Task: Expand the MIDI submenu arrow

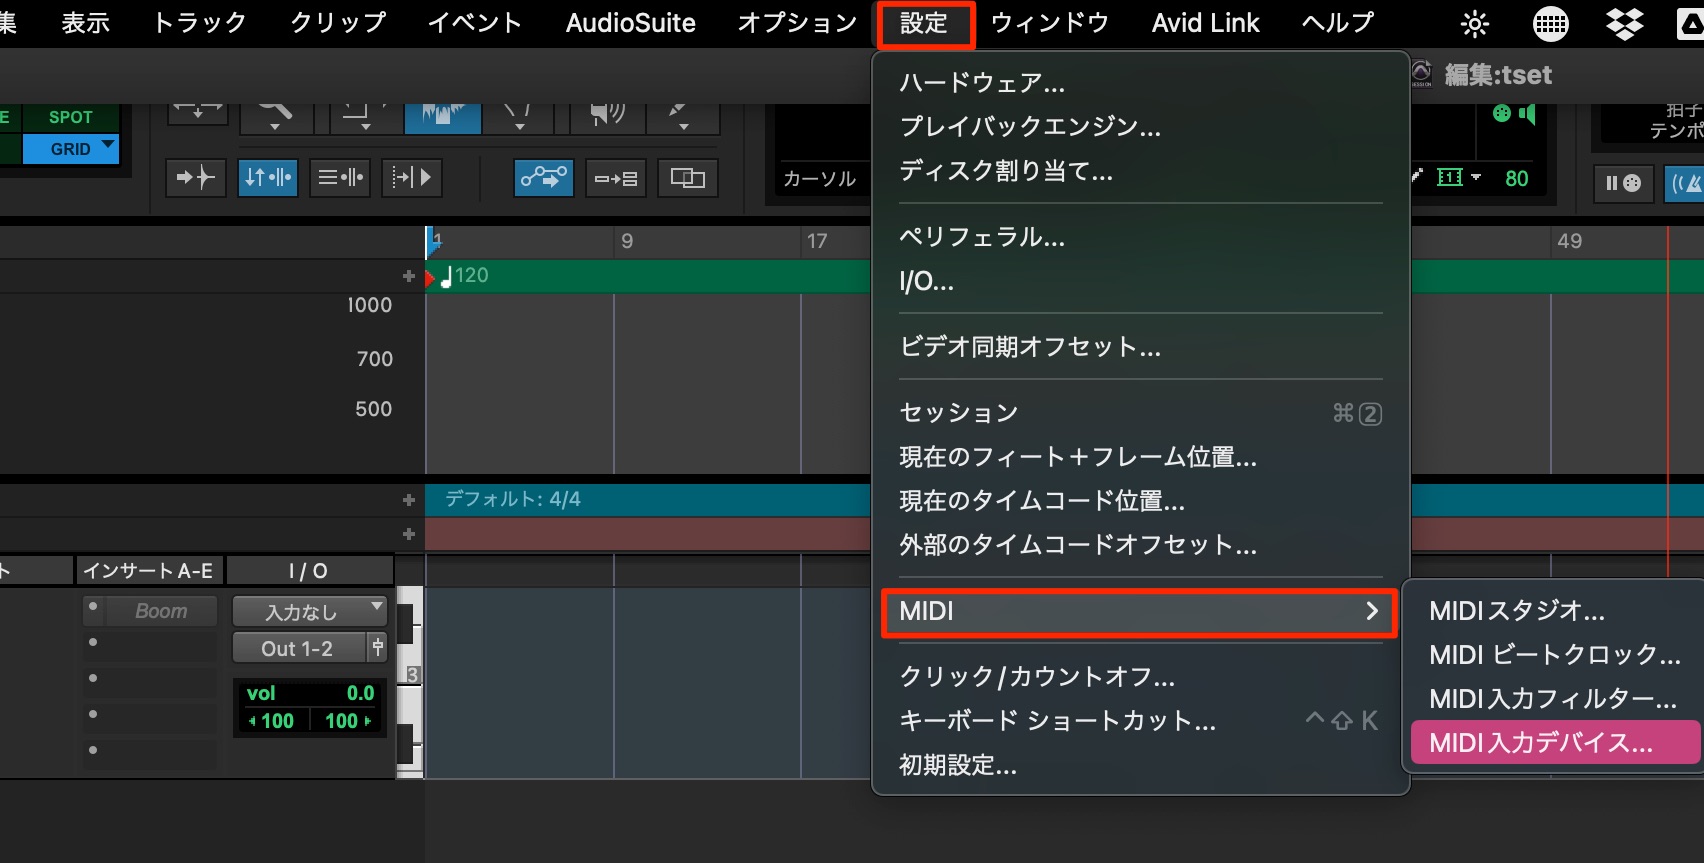Action: coord(1373,611)
